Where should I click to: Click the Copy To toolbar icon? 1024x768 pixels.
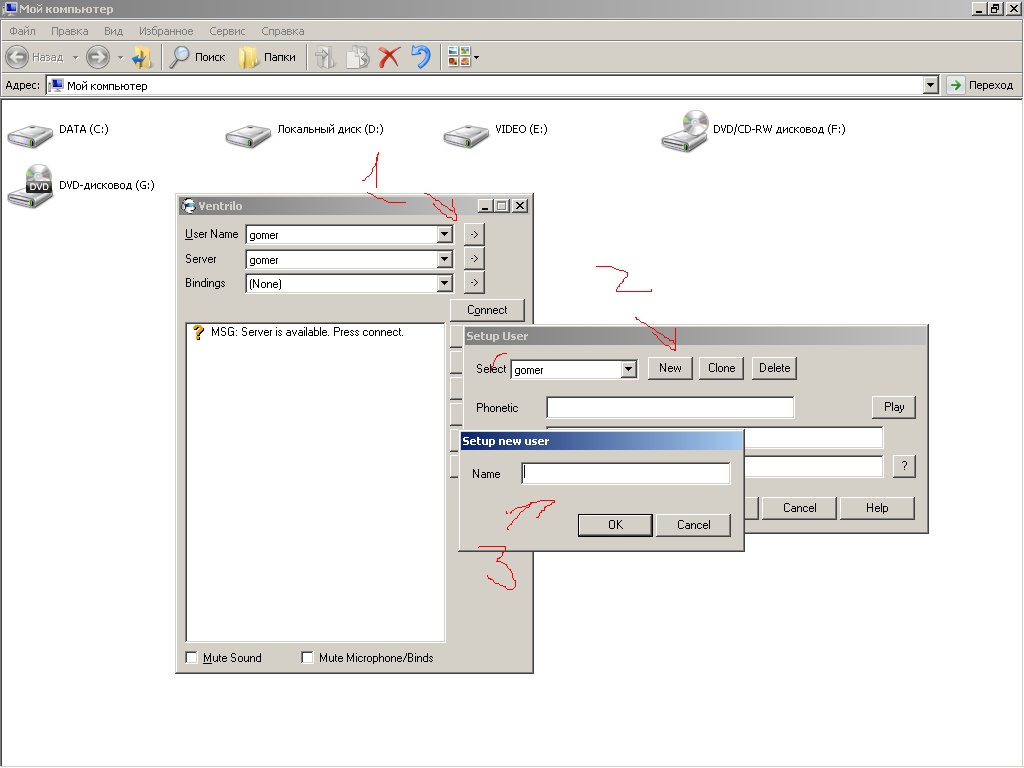point(357,57)
